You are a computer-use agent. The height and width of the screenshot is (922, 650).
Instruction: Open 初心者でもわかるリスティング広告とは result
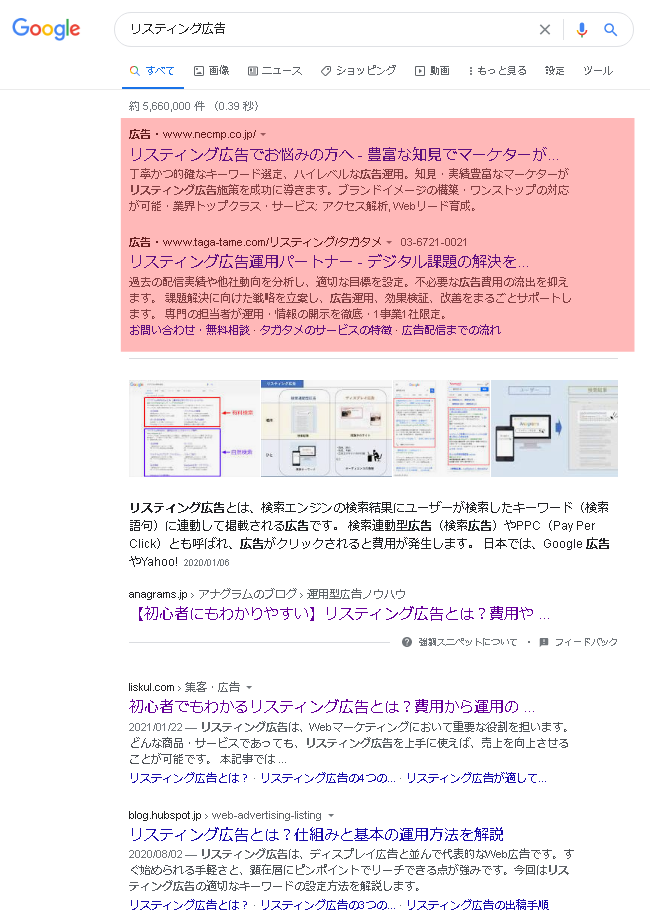[332, 706]
